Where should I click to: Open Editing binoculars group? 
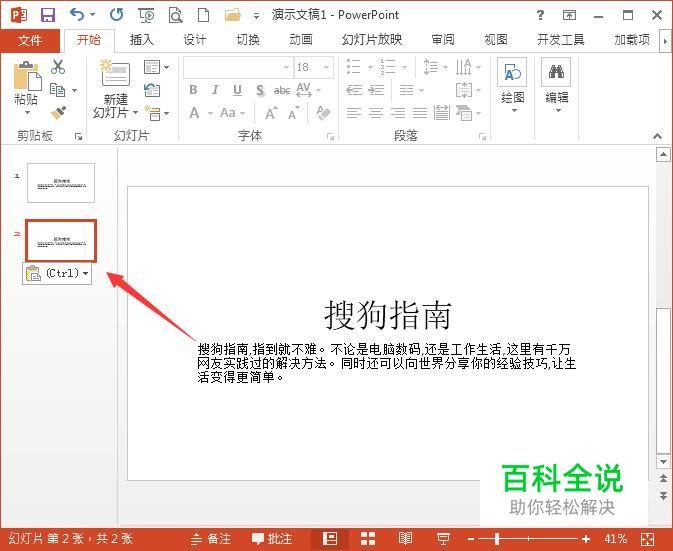coord(556,86)
